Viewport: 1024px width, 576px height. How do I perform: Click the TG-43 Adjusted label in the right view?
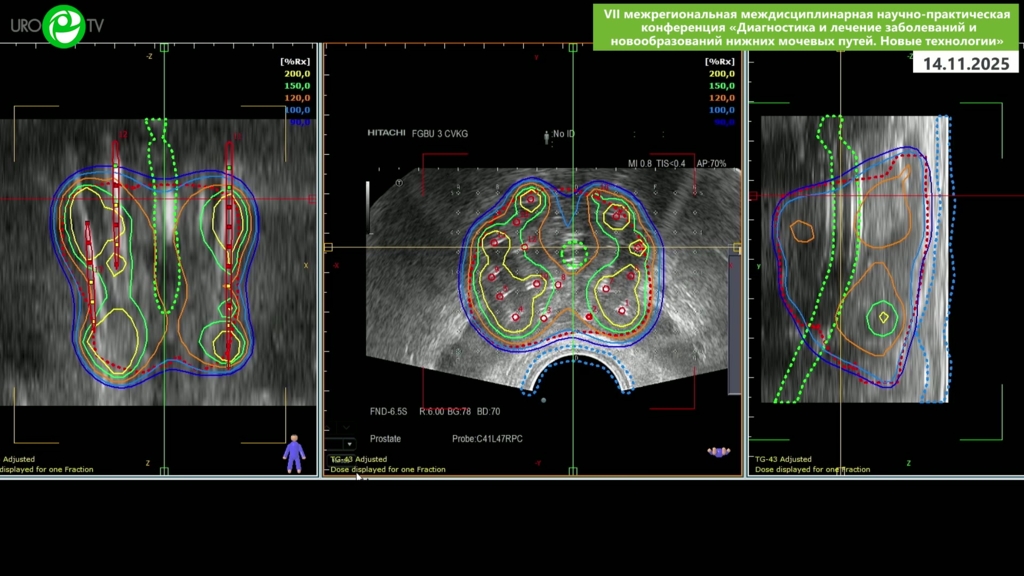click(x=783, y=459)
